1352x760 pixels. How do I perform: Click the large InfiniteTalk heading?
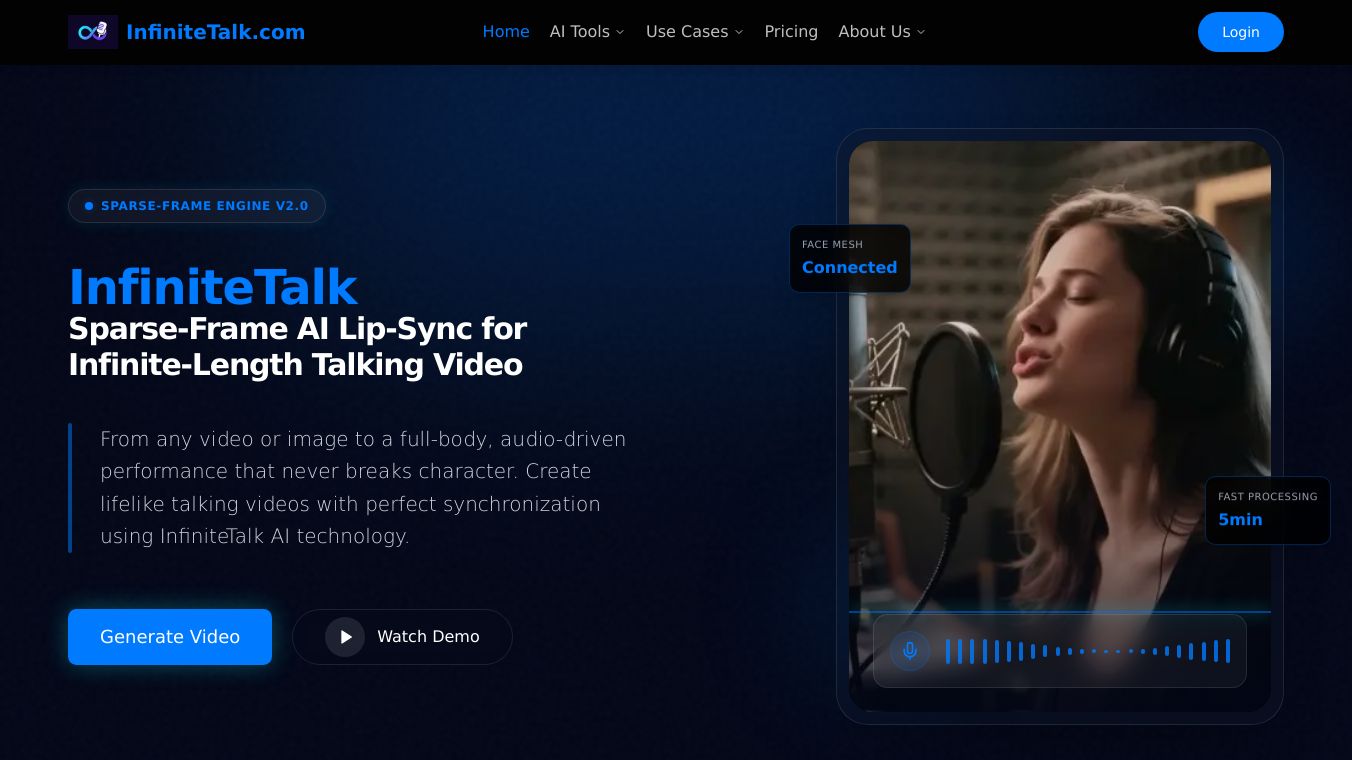click(213, 287)
